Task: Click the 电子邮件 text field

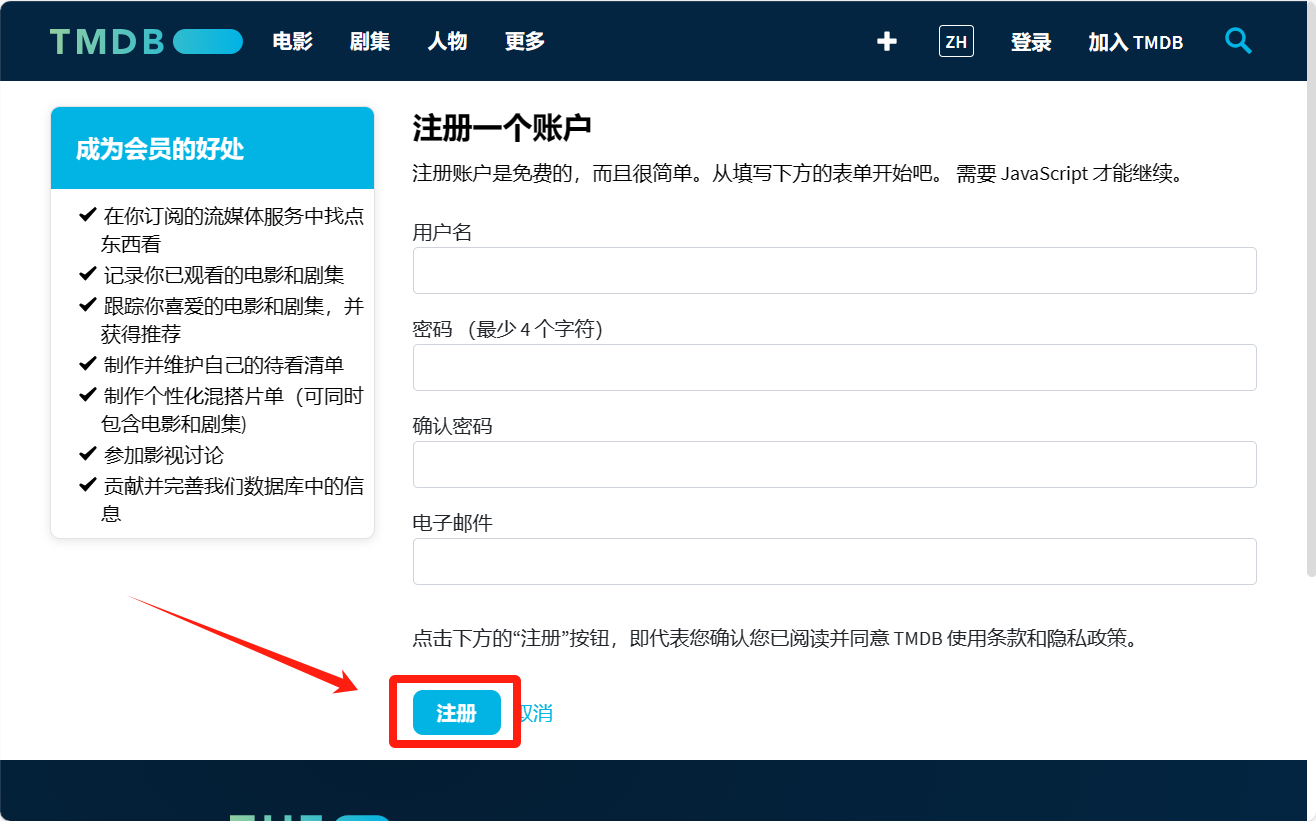Action: pyautogui.click(x=834, y=561)
